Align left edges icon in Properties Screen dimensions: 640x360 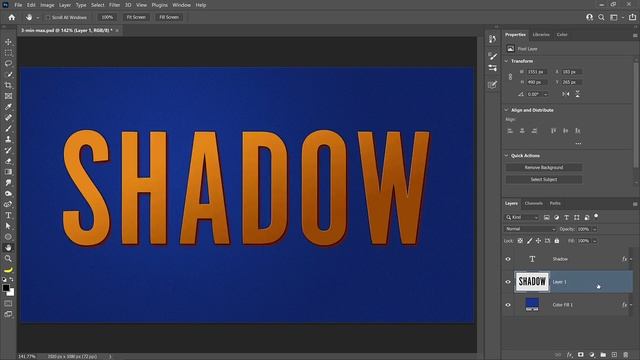coord(510,131)
